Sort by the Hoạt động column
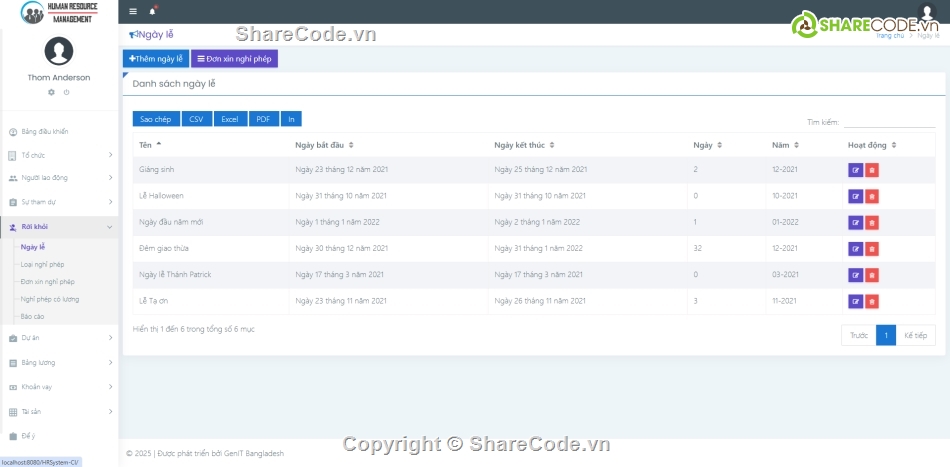The image size is (950, 467). [x=889, y=145]
